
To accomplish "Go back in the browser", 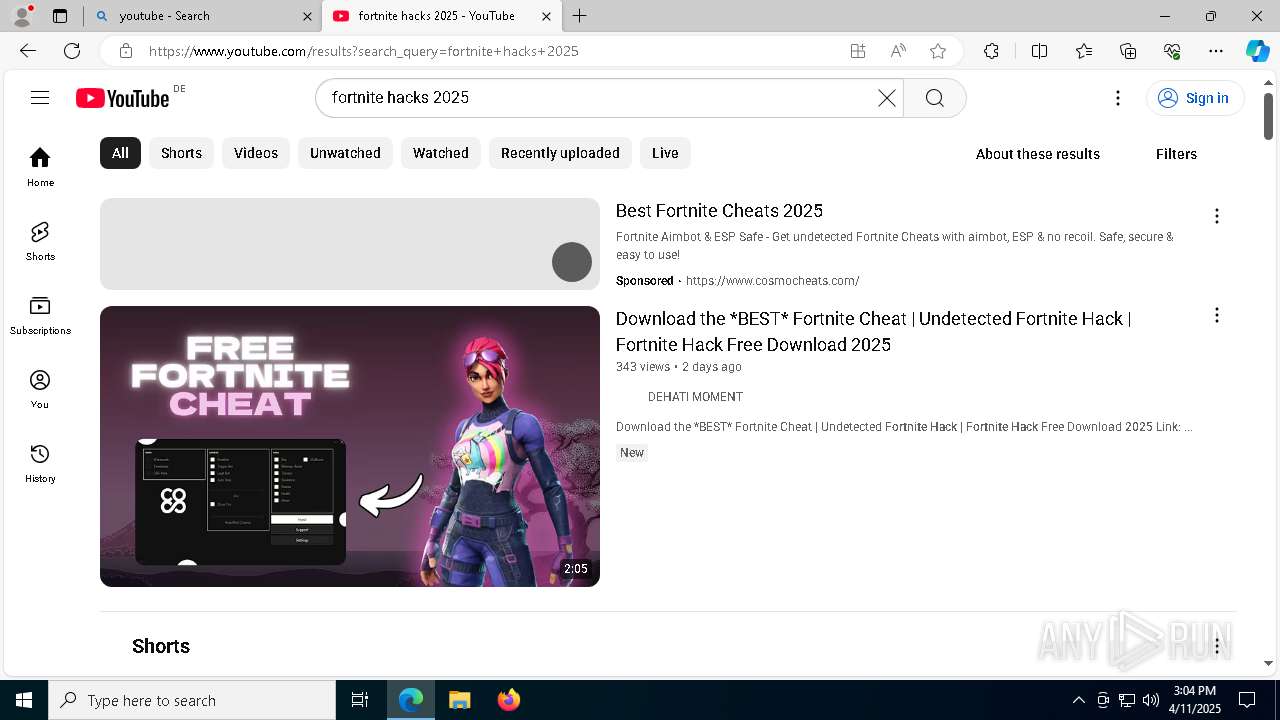I will (x=28, y=51).
